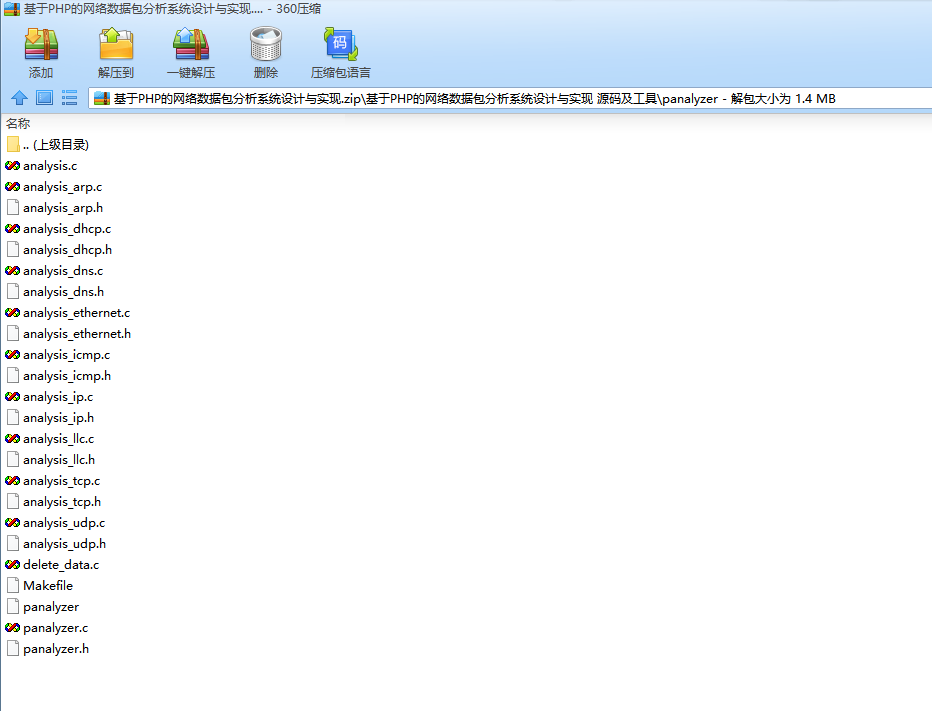Select the analysis_dhcp.c file icon
The height and width of the screenshot is (711, 932).
12,229
